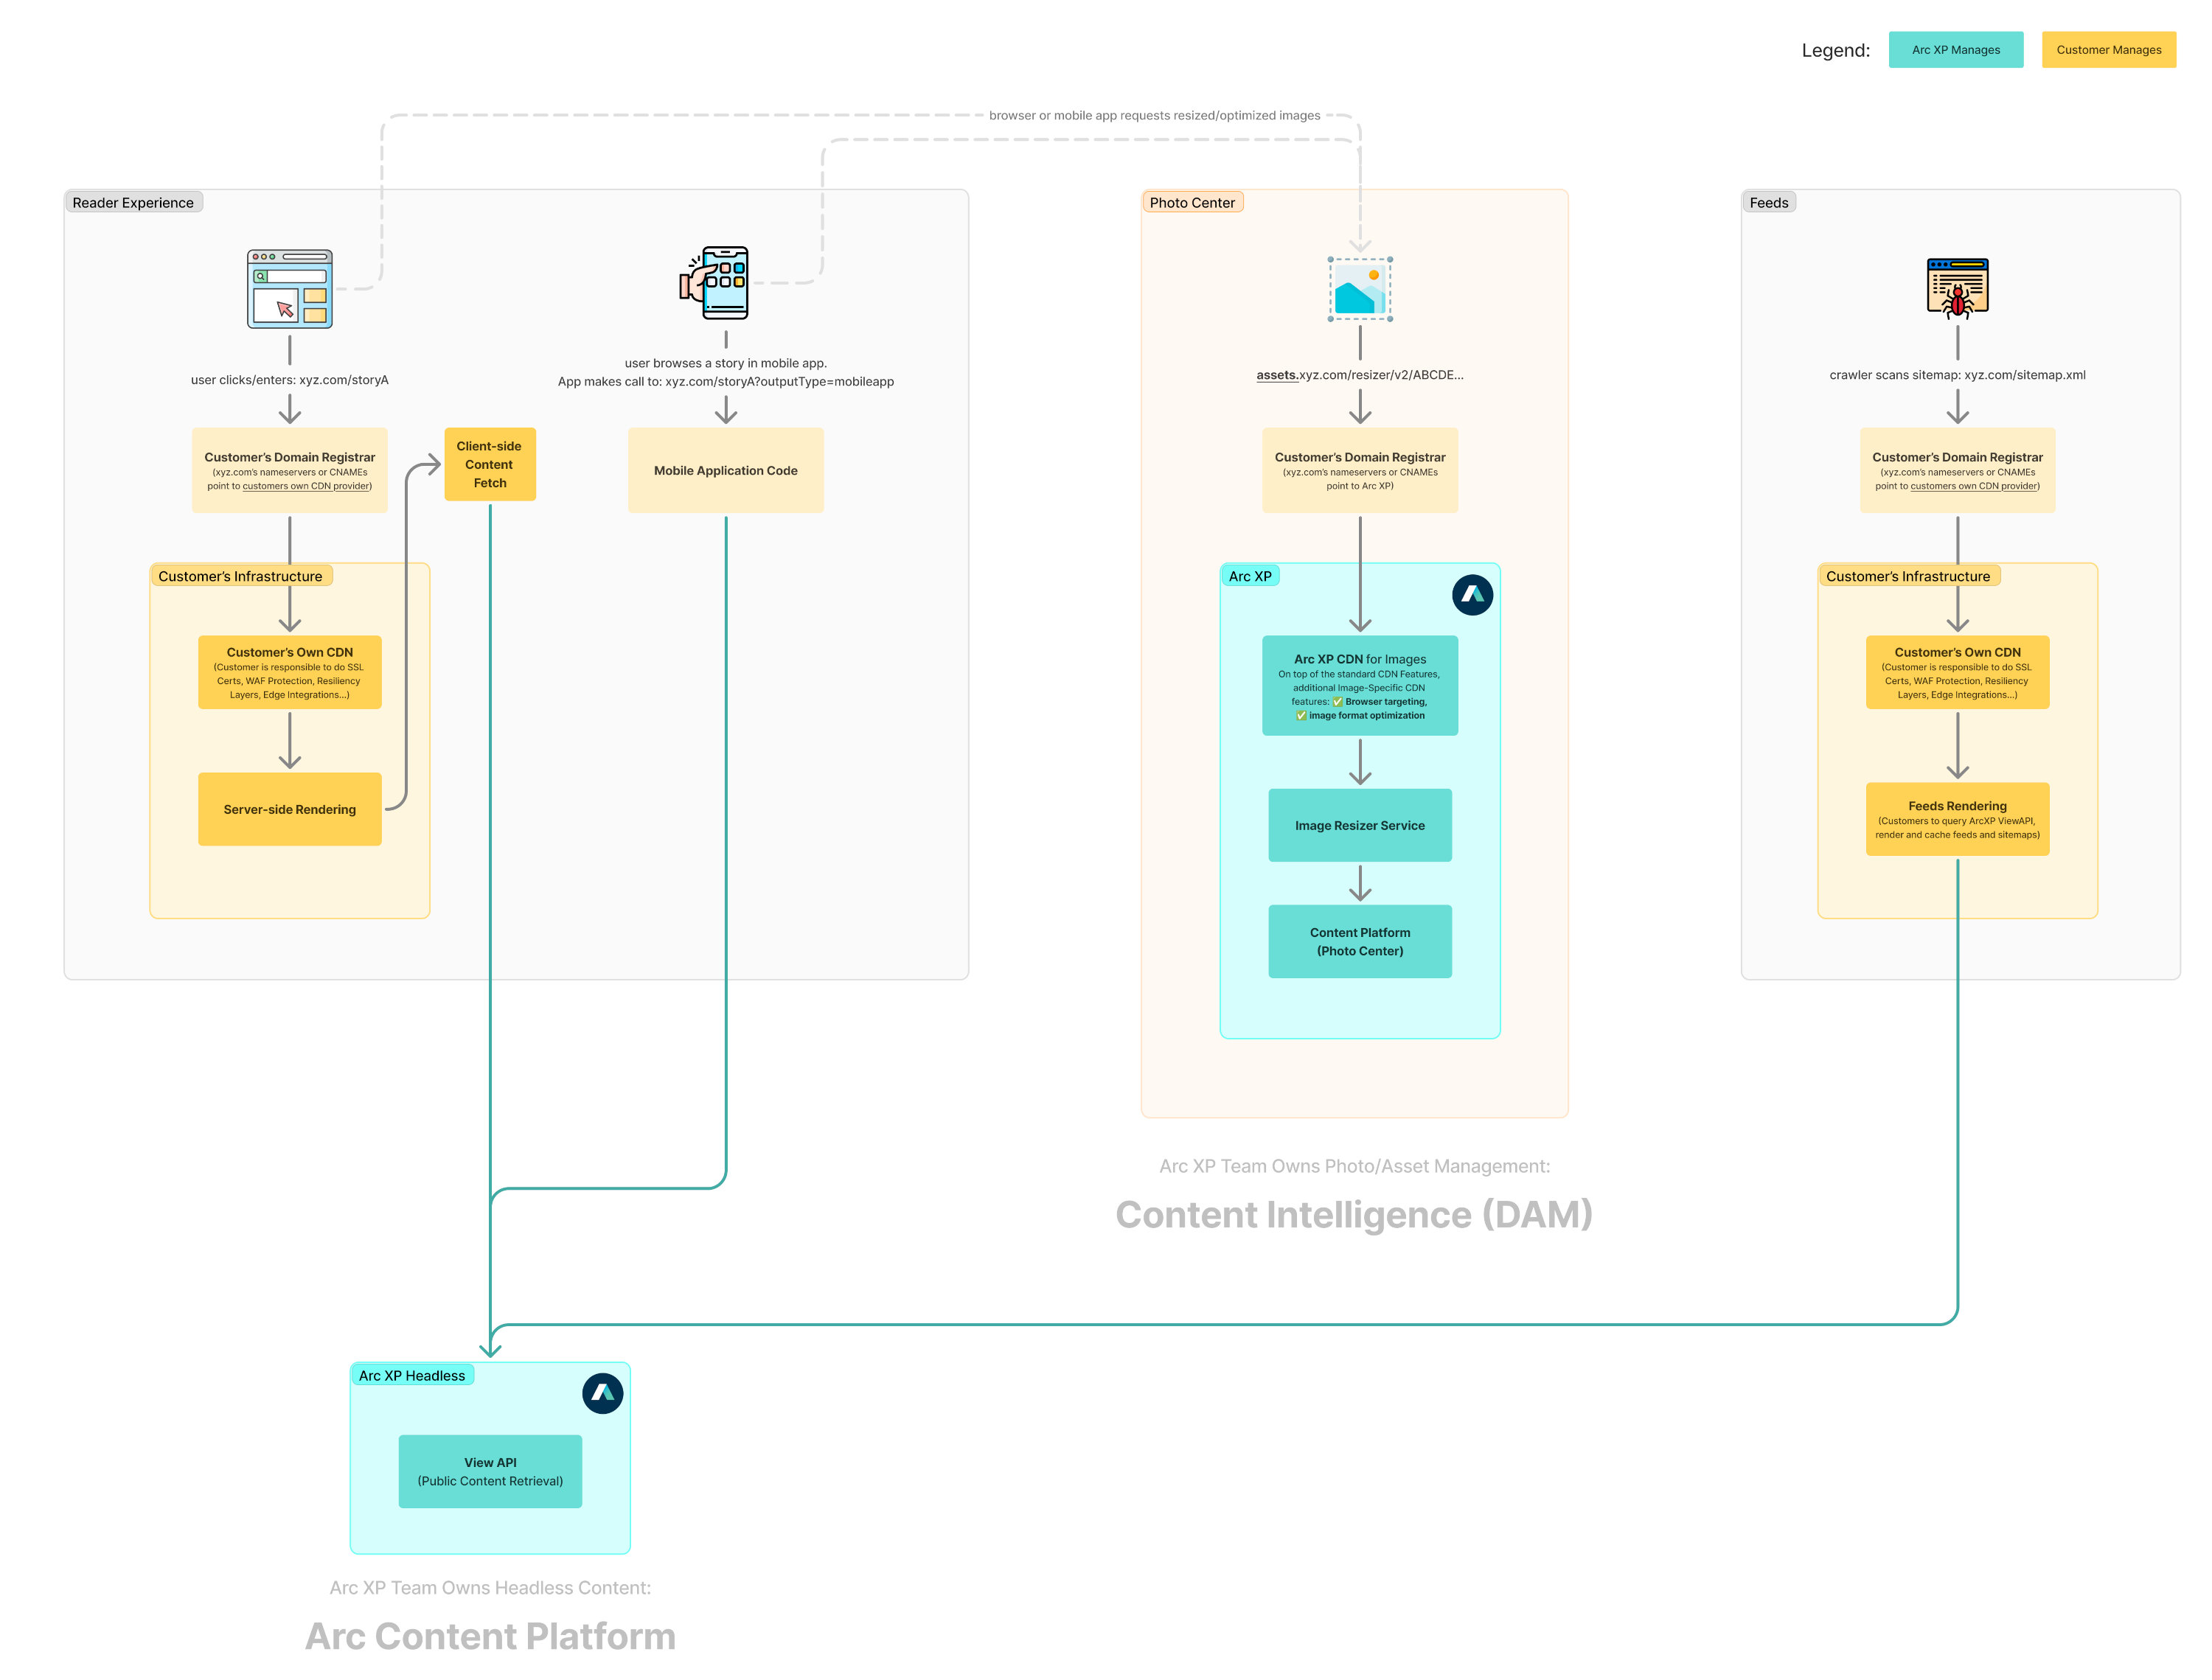Select the Image Resizer Service box
This screenshot has height=1680, width=2212.
(x=1360, y=826)
